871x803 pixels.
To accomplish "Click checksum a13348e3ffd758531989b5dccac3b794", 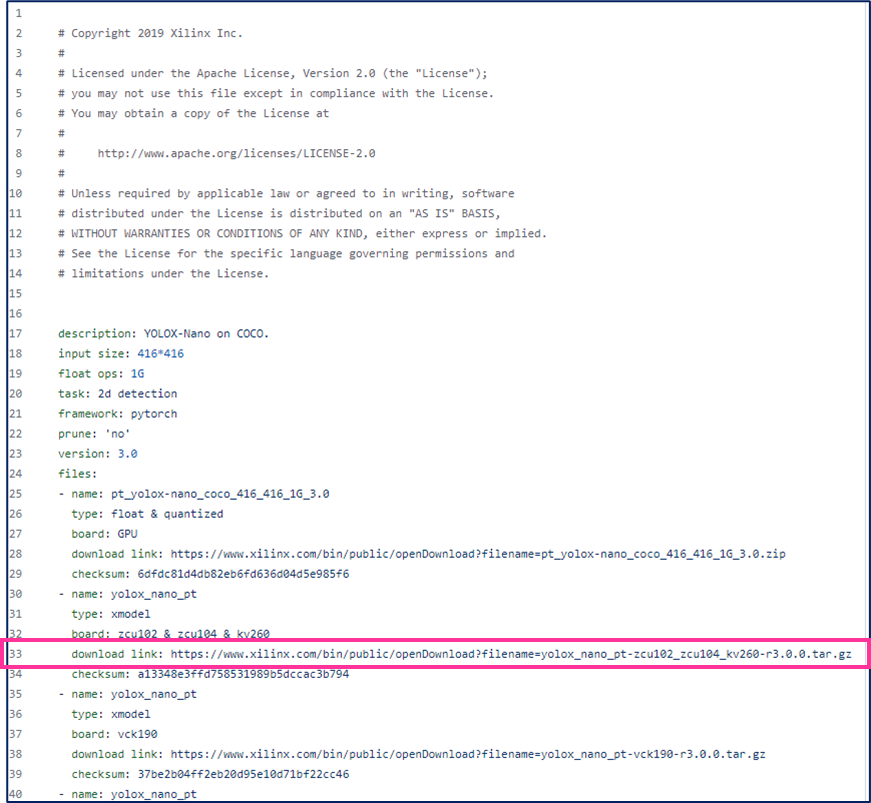I will [x=243, y=674].
